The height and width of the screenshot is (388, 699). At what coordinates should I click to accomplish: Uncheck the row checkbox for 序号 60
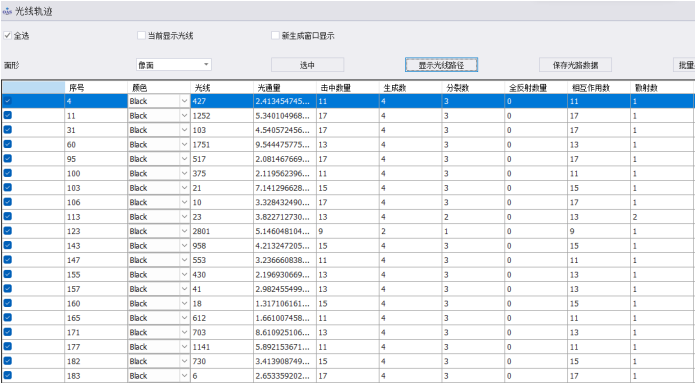point(8,144)
